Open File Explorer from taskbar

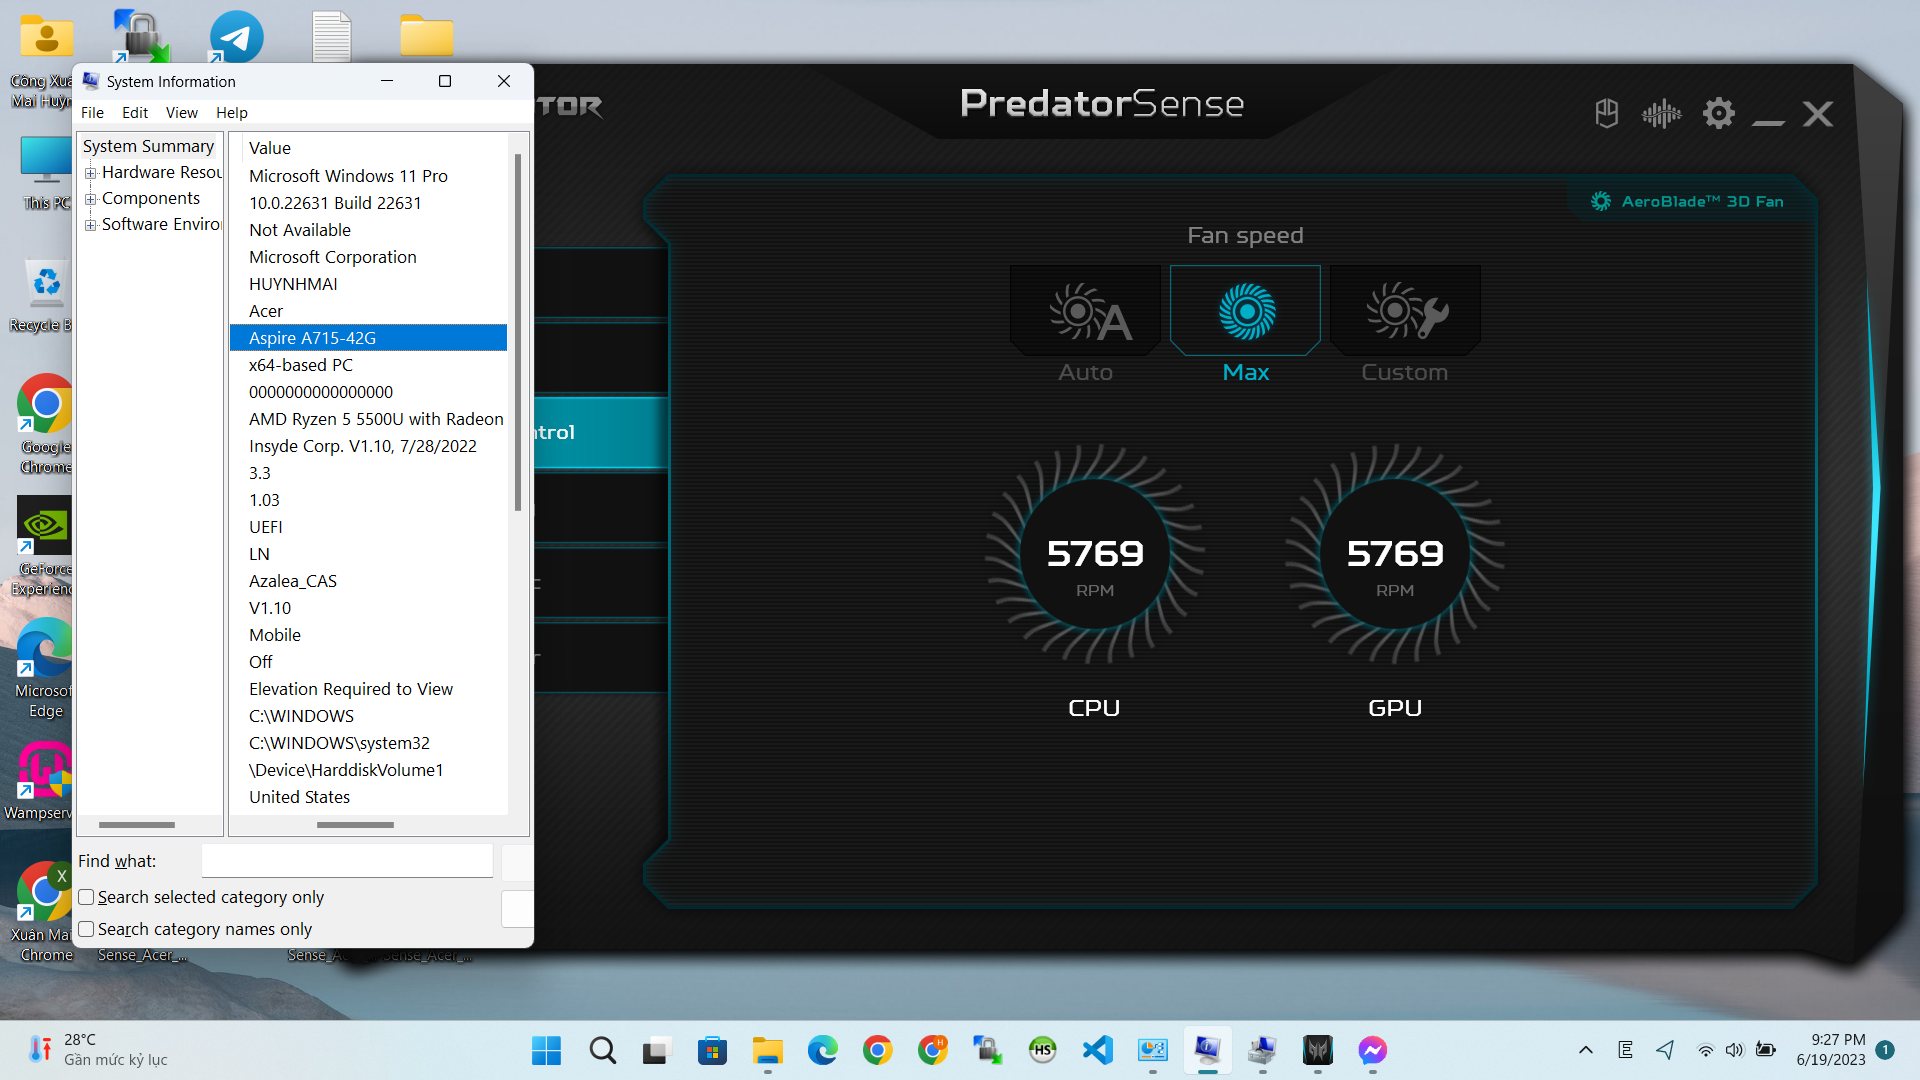click(x=767, y=1050)
